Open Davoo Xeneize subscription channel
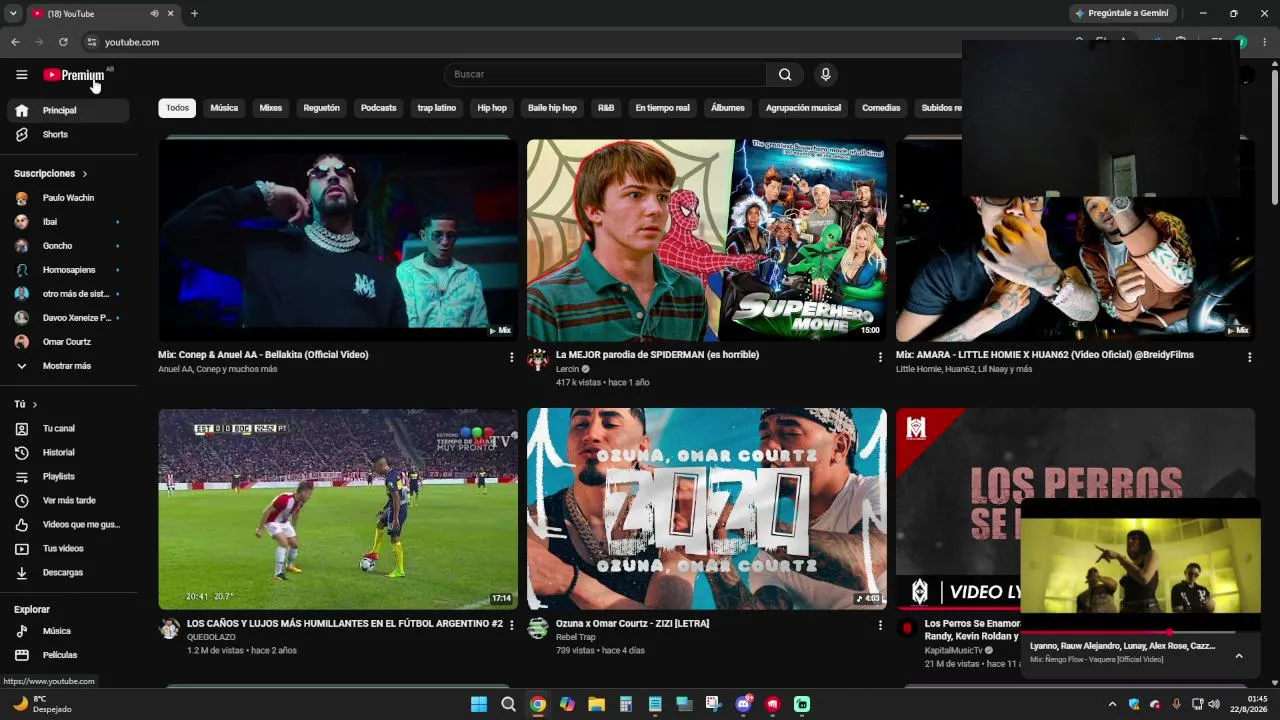The height and width of the screenshot is (720, 1280). (x=68, y=318)
